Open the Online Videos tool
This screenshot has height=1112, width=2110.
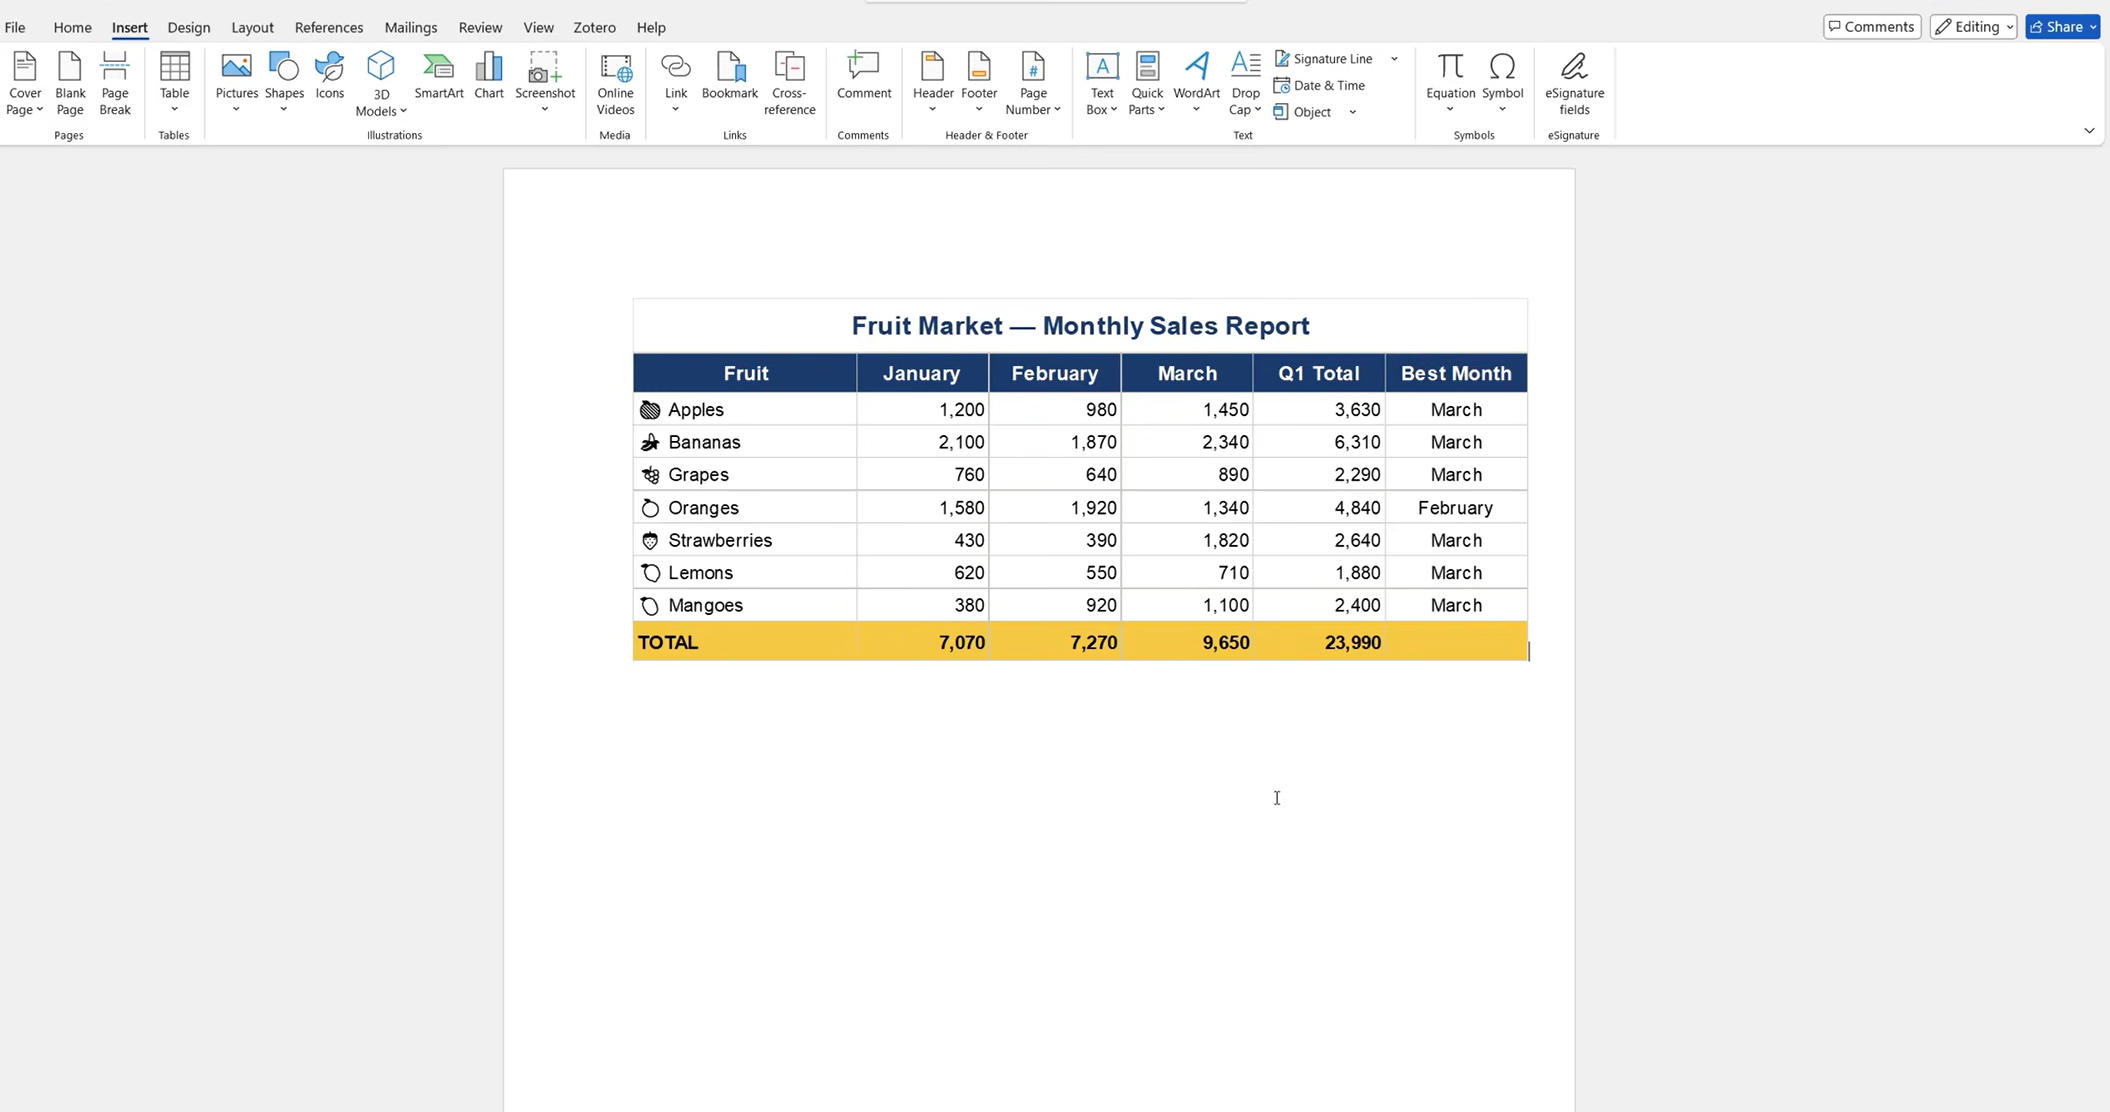[615, 84]
